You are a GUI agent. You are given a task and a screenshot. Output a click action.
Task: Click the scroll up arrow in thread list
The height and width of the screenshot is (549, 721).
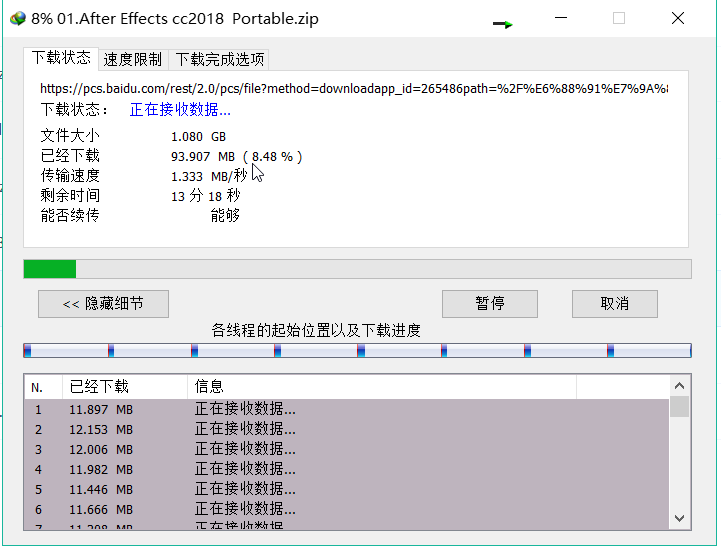tap(680, 386)
